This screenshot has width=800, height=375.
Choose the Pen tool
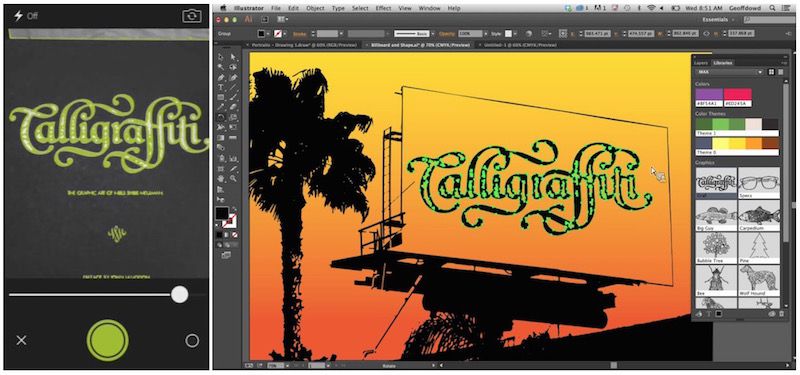220,77
